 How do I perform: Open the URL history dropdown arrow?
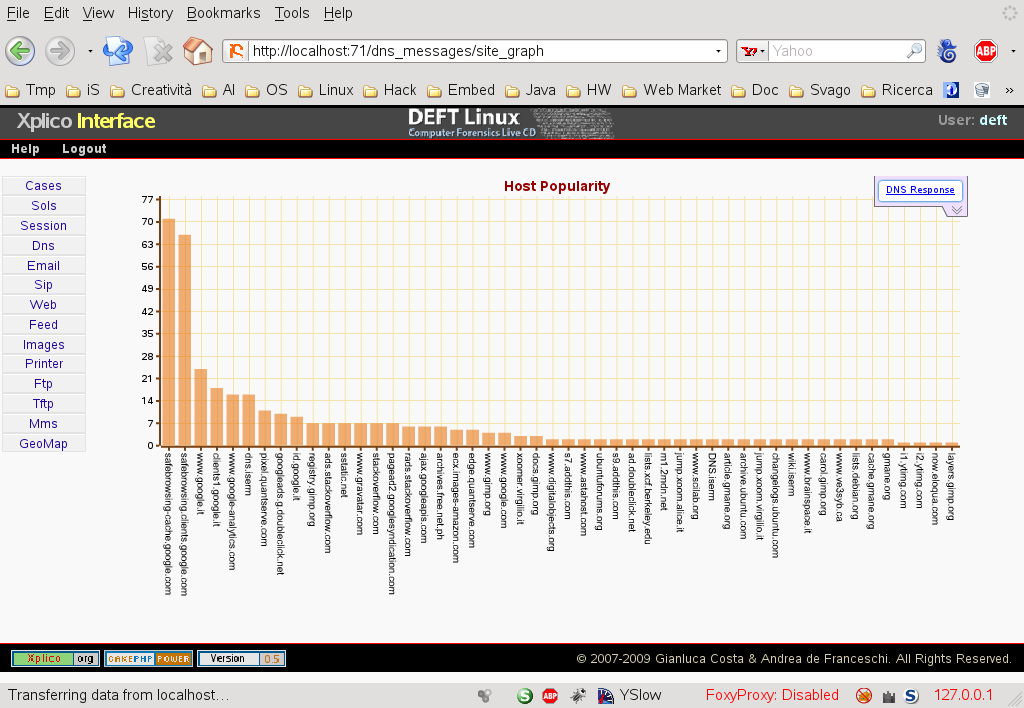point(719,51)
